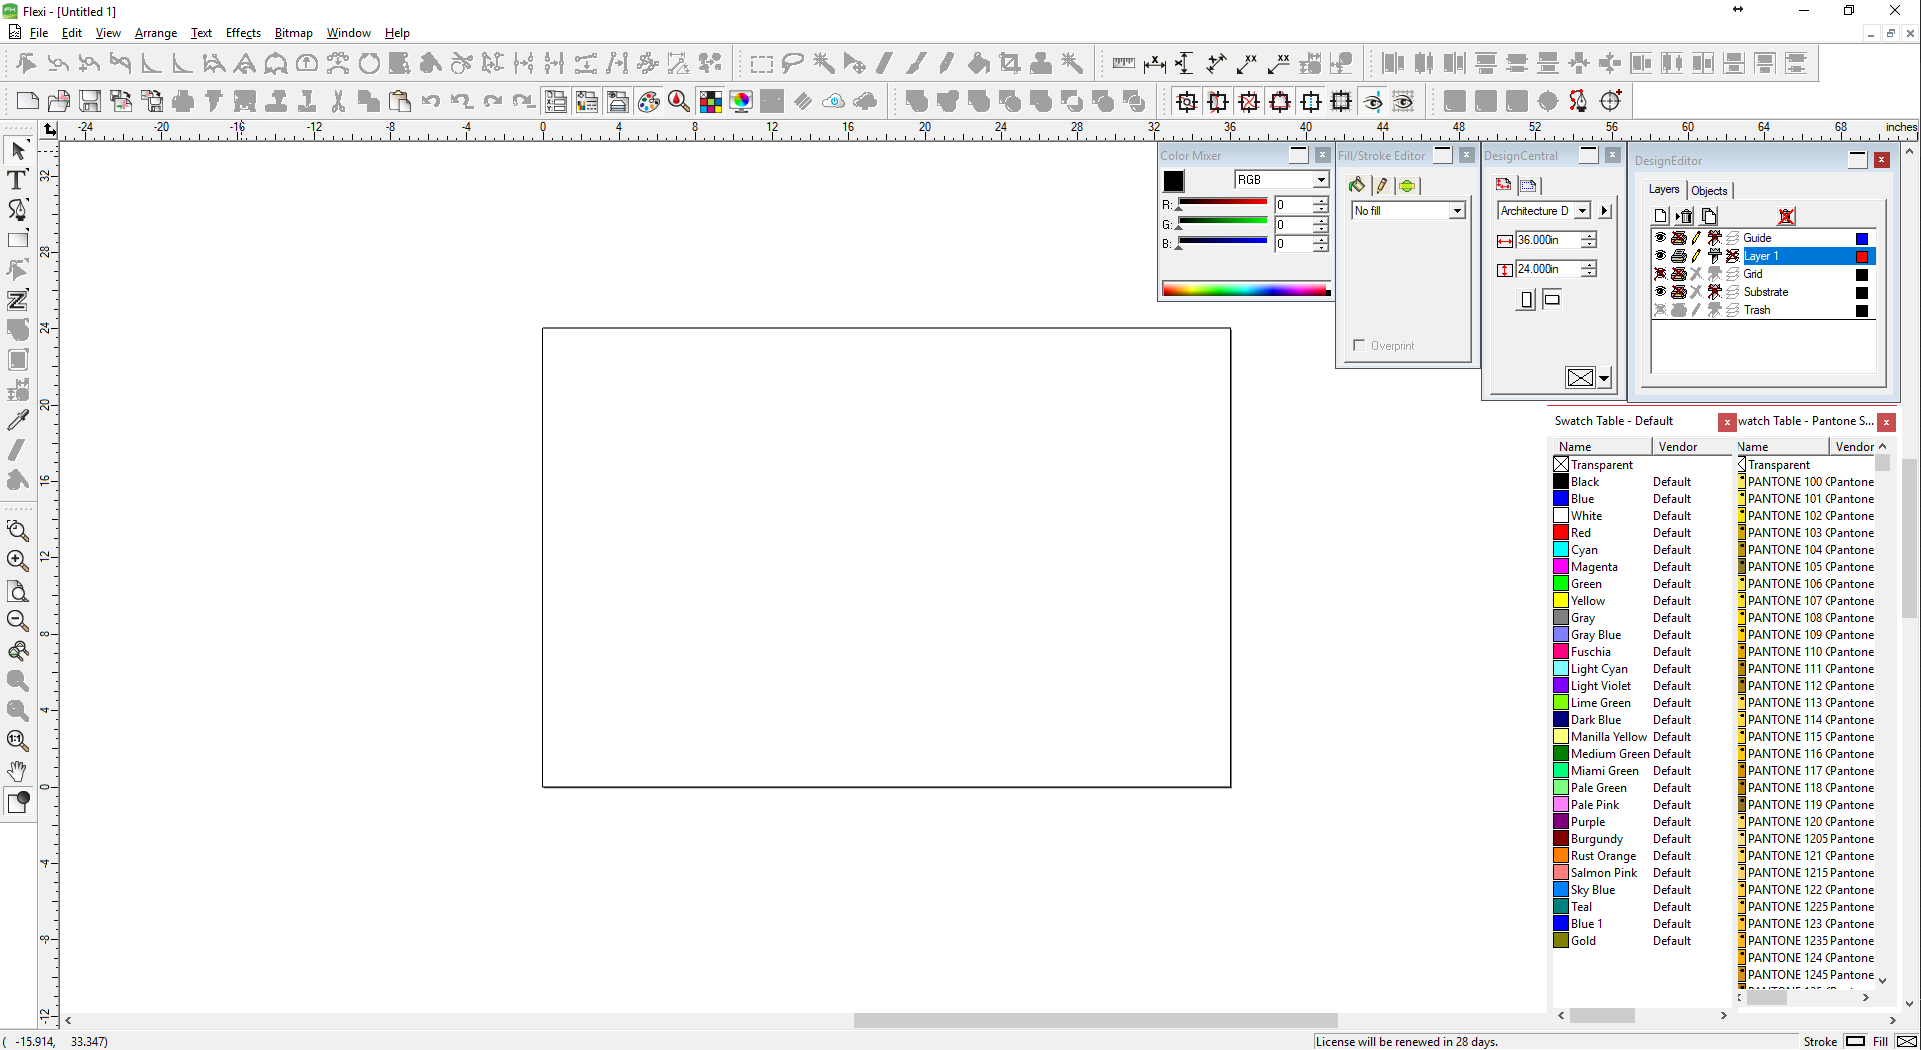Save document with the floppy disk icon
Image resolution: width=1921 pixels, height=1050 pixels.
[90, 101]
